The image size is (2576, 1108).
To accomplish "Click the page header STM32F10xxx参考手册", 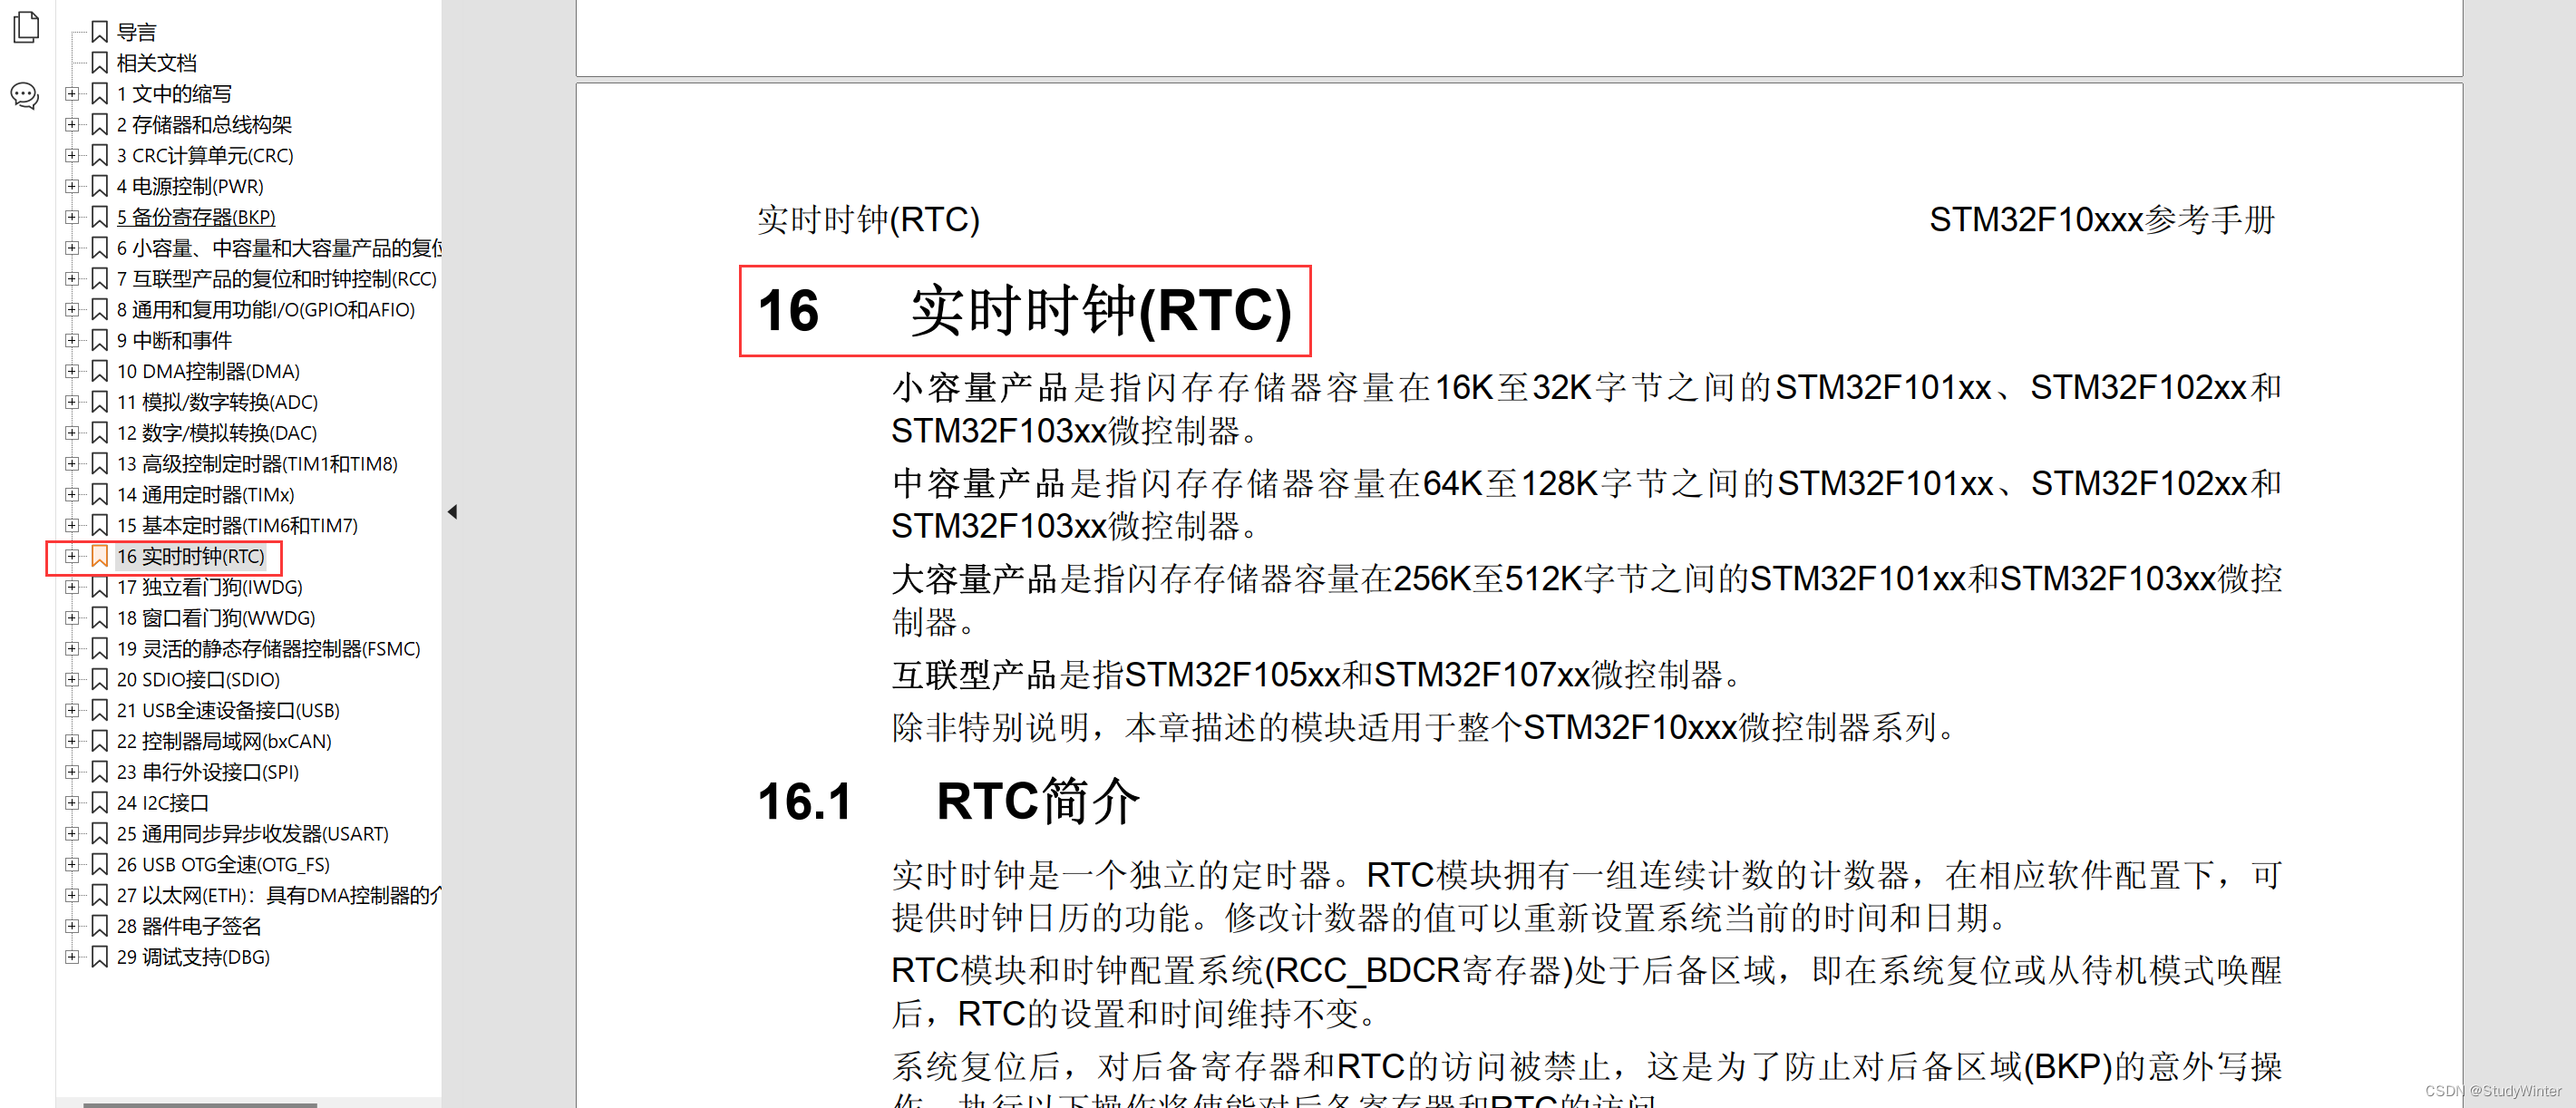I will click(2101, 219).
